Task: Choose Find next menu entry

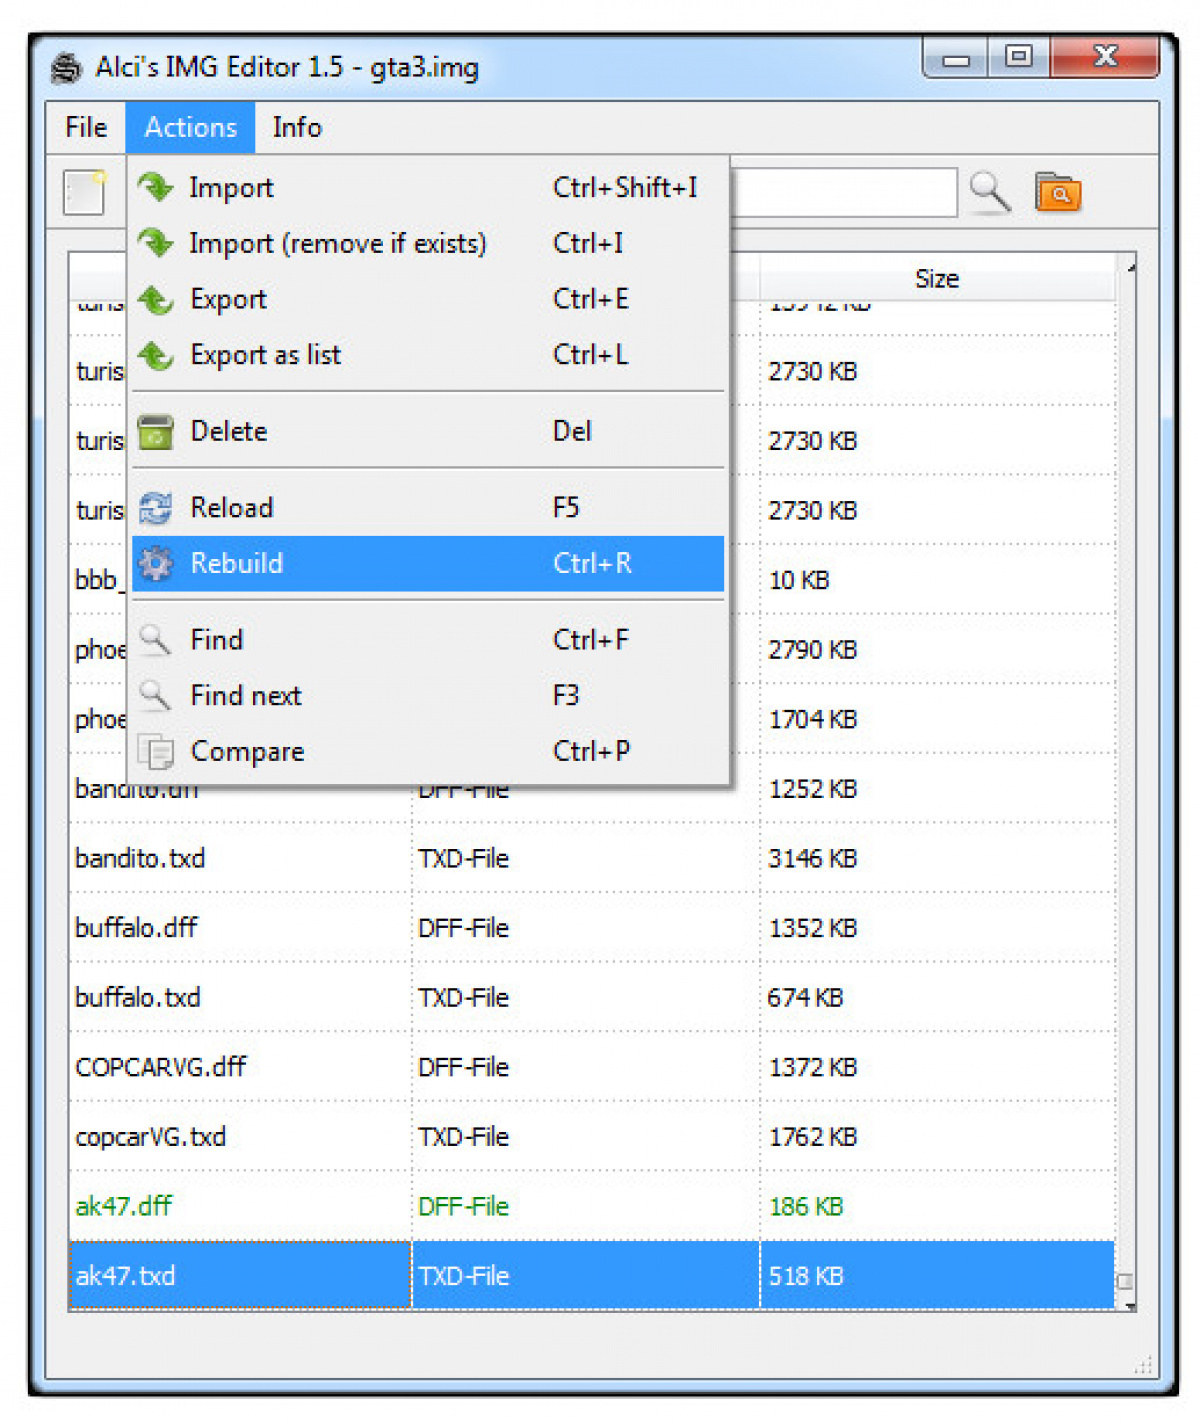Action: coord(428,695)
